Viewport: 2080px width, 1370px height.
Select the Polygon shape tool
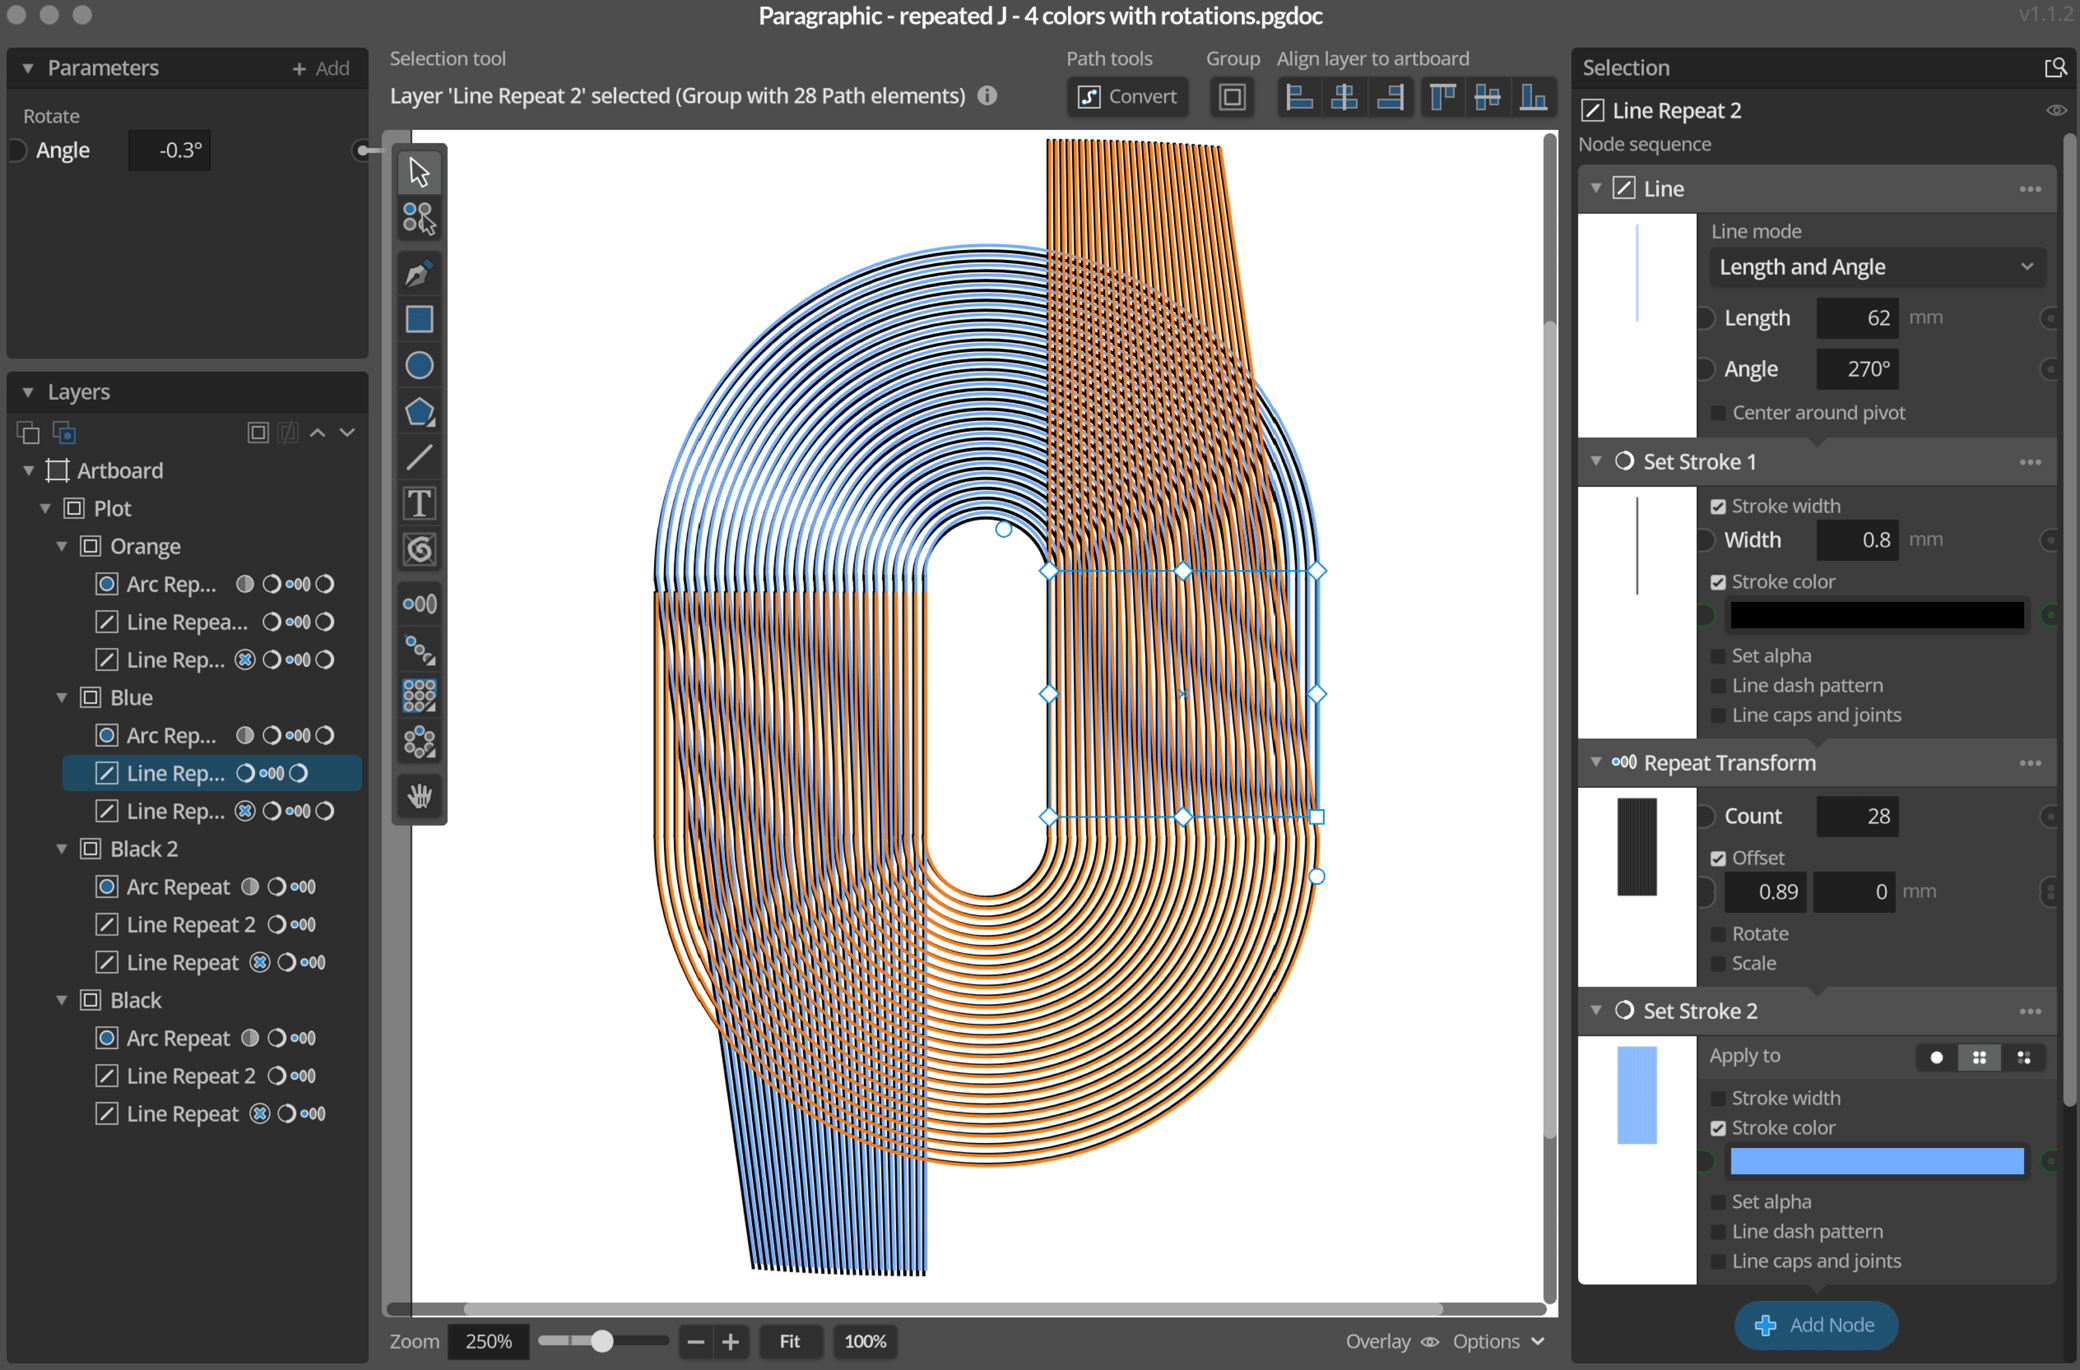pos(419,411)
